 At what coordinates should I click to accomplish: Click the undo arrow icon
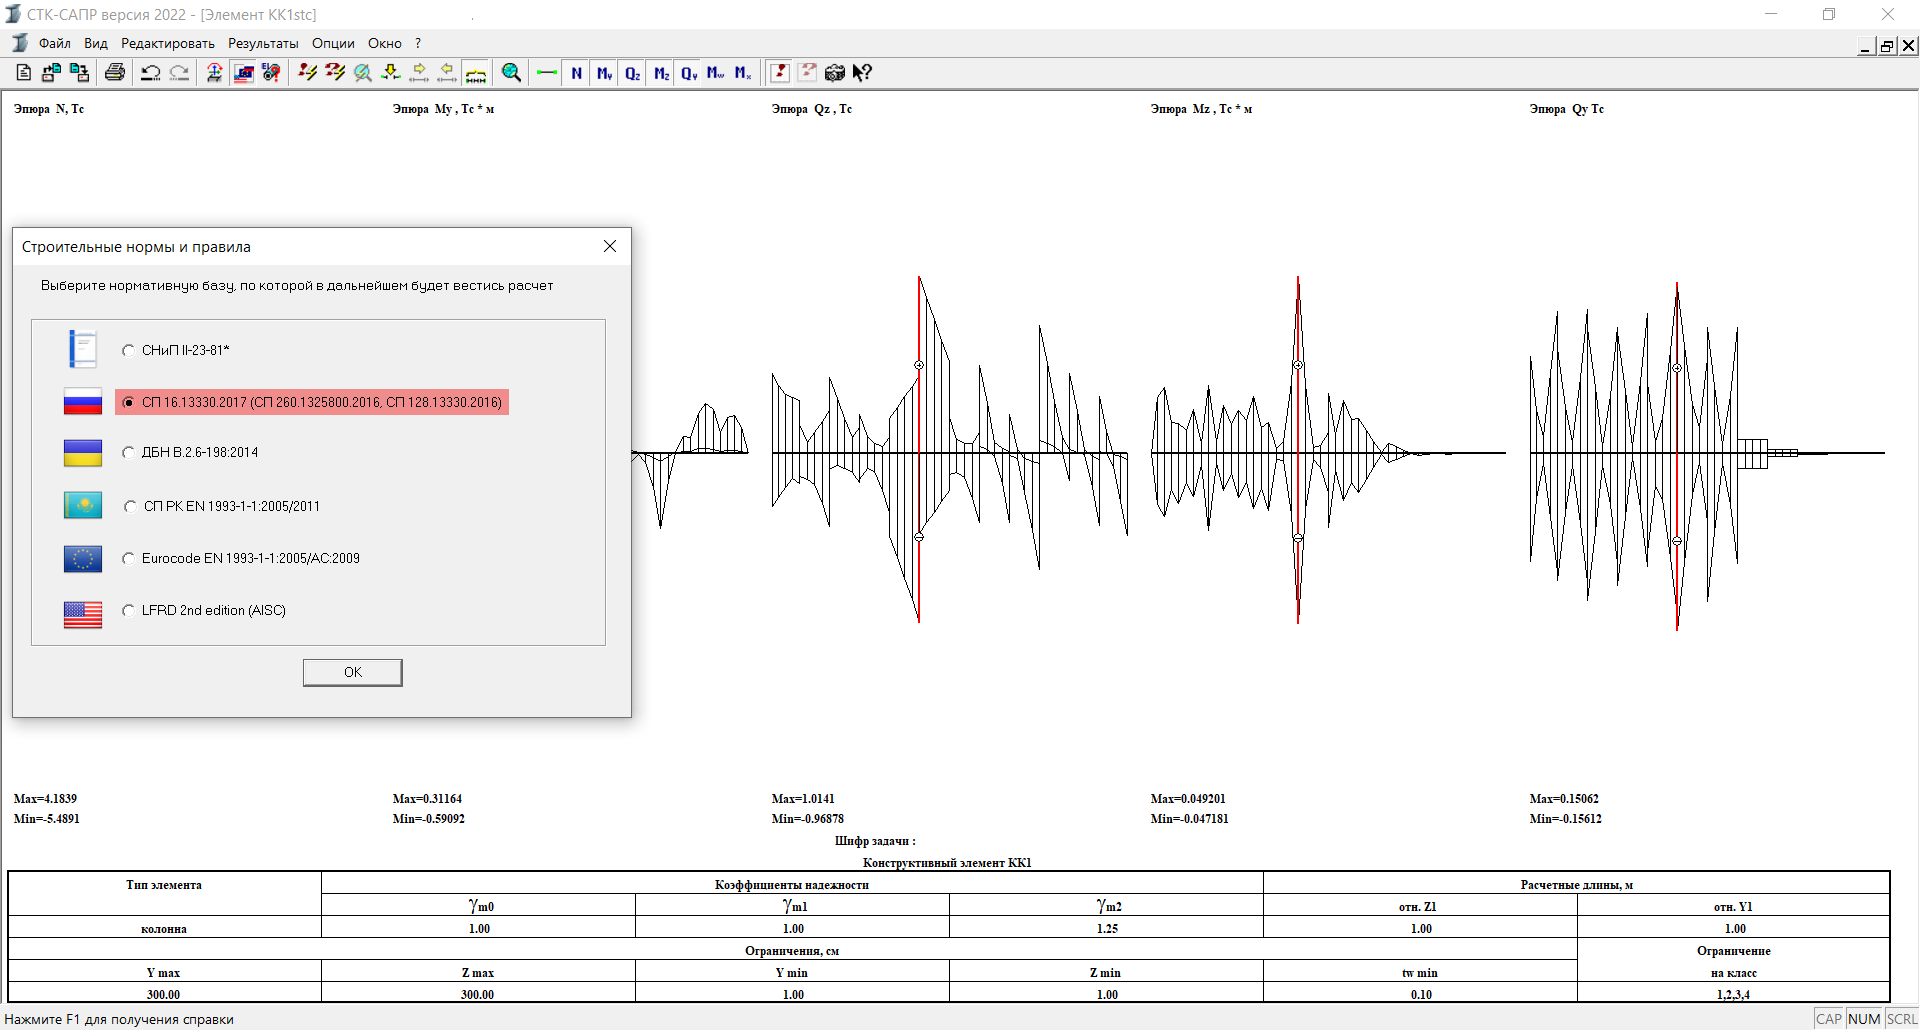coord(151,73)
